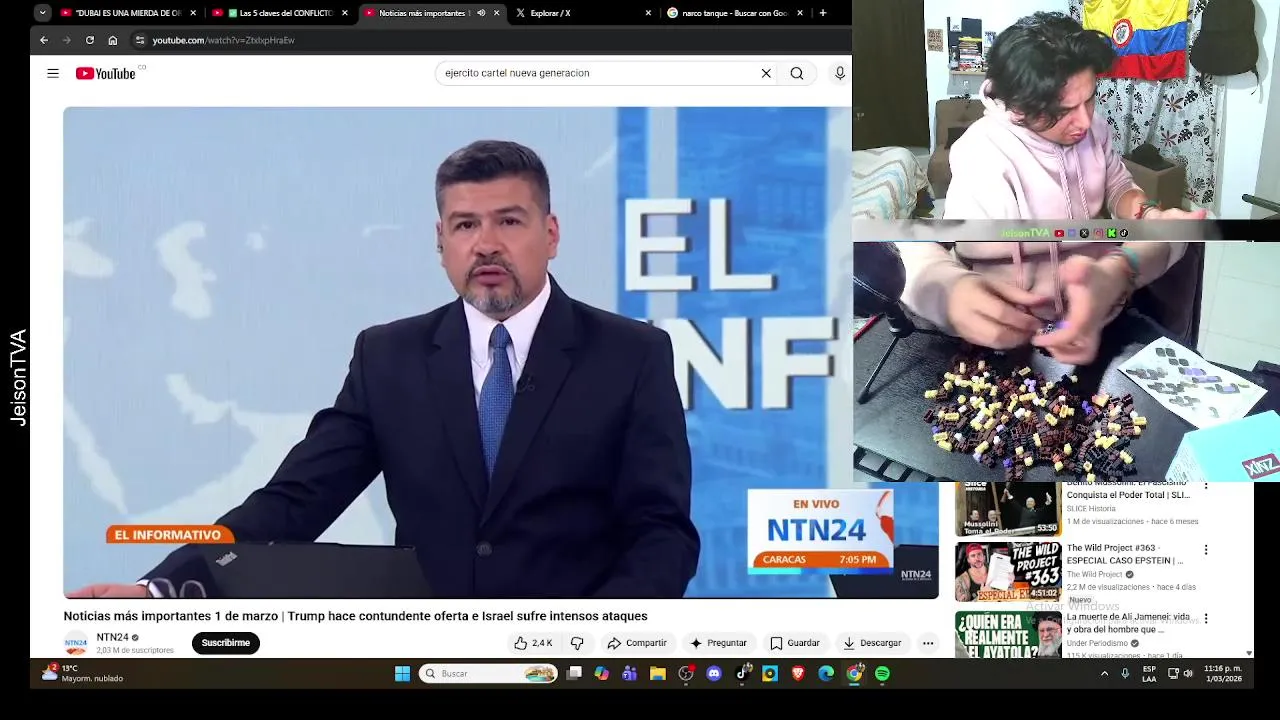Viewport: 1280px width, 720px height.
Task: View site information icon in address bar
Action: (140, 40)
